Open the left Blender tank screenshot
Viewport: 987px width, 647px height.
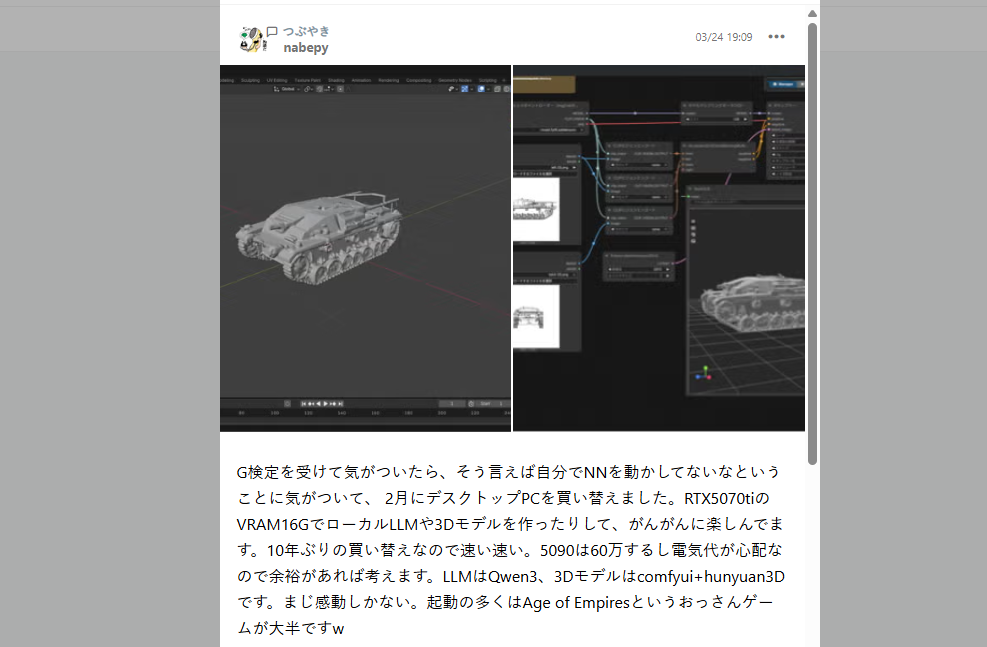(x=365, y=250)
